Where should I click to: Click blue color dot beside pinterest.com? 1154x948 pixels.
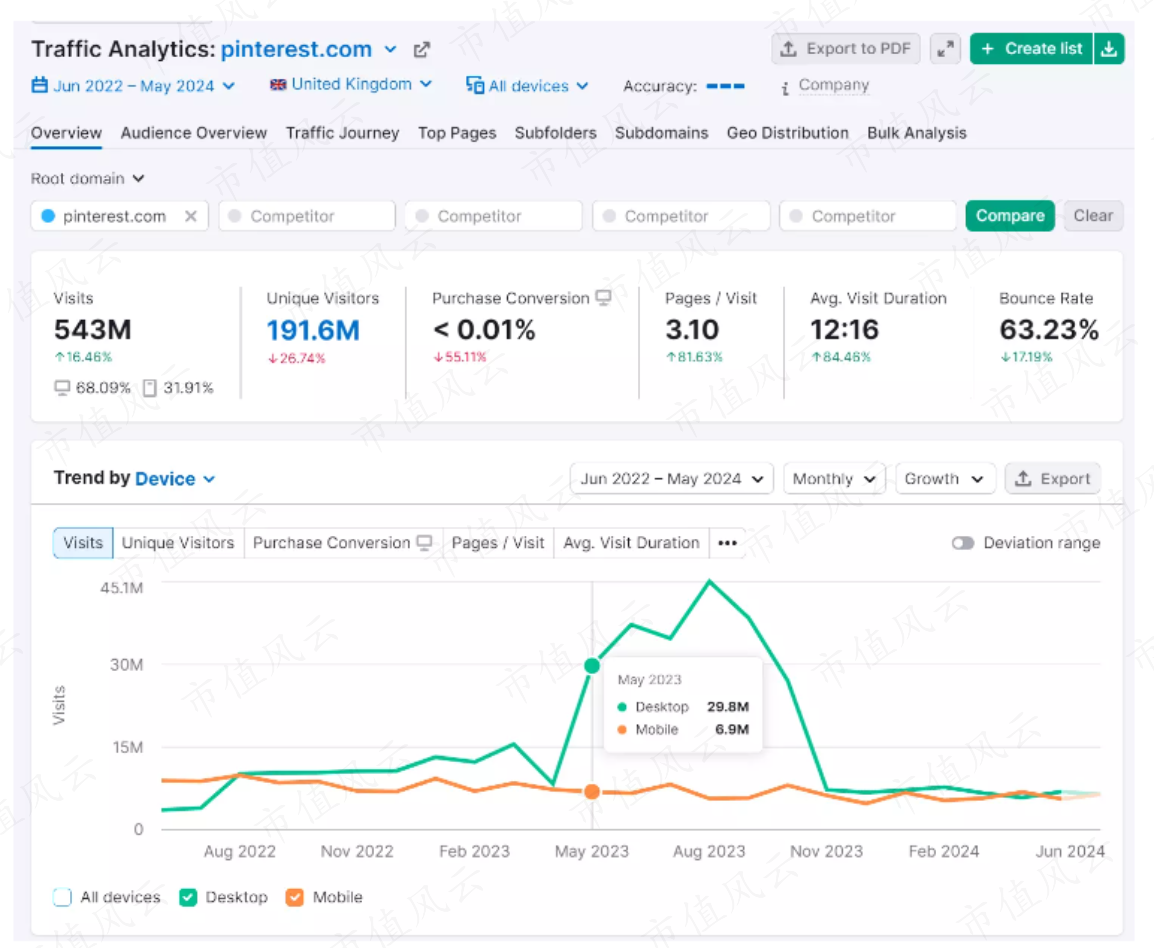[49, 216]
